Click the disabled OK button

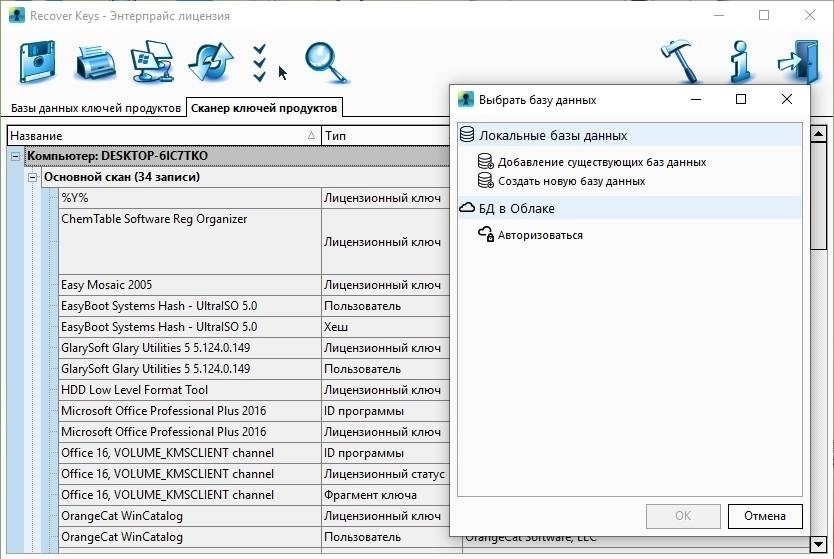click(683, 516)
